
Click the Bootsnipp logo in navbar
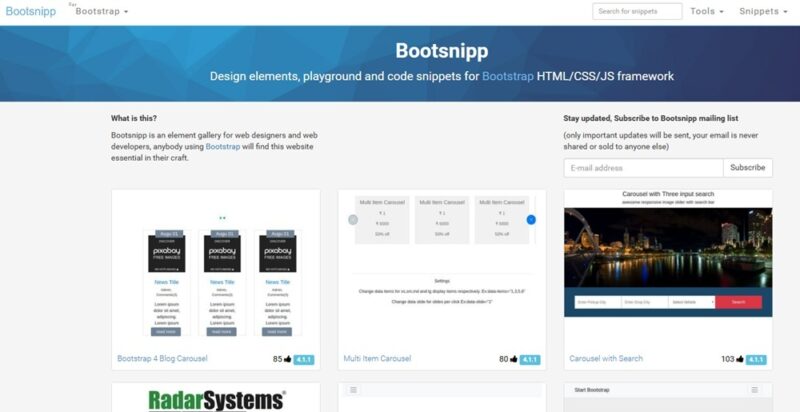(31, 11)
